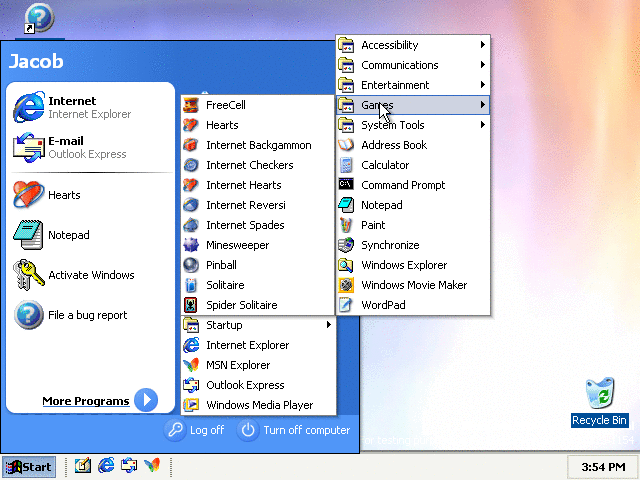Click the Calculator icon

(x=346, y=165)
